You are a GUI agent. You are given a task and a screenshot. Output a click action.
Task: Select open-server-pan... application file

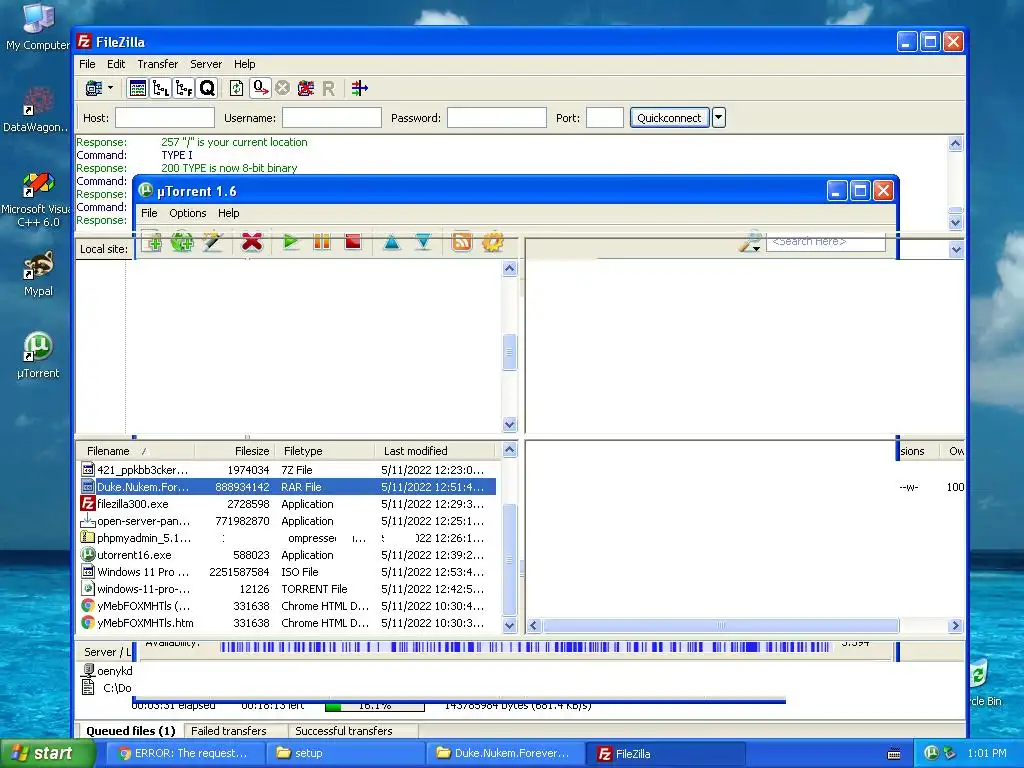[x=287, y=521]
